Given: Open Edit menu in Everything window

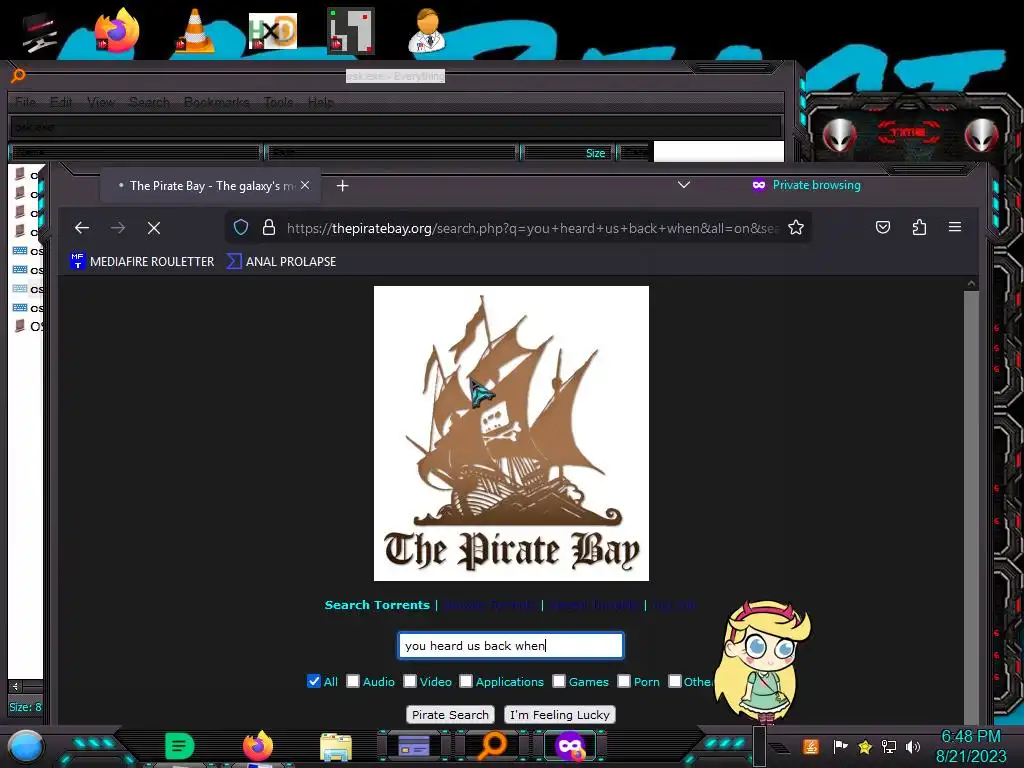Looking at the screenshot, I should point(61,102).
